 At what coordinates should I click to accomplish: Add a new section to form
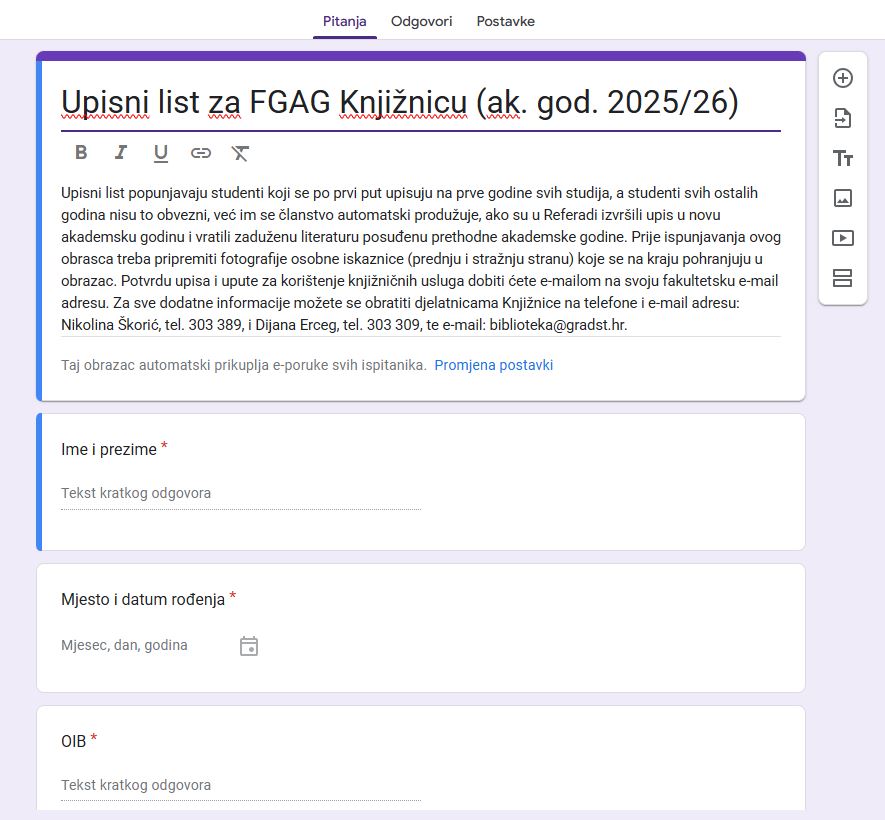(x=842, y=278)
